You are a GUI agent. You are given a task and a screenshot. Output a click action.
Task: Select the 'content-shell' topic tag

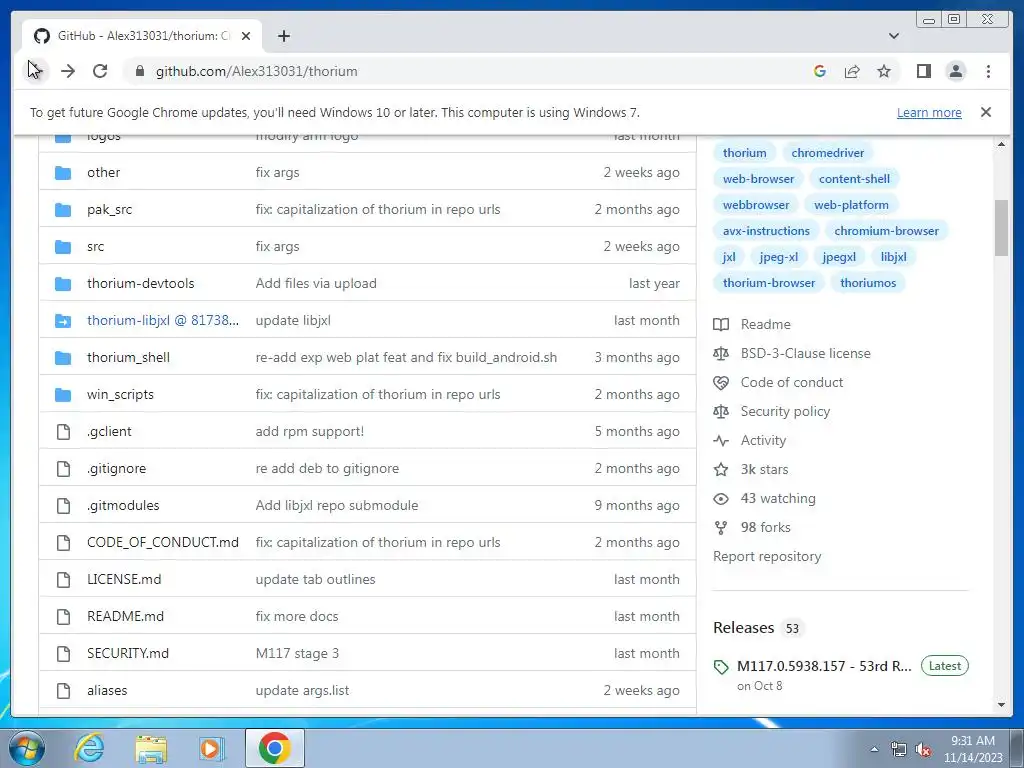click(854, 179)
